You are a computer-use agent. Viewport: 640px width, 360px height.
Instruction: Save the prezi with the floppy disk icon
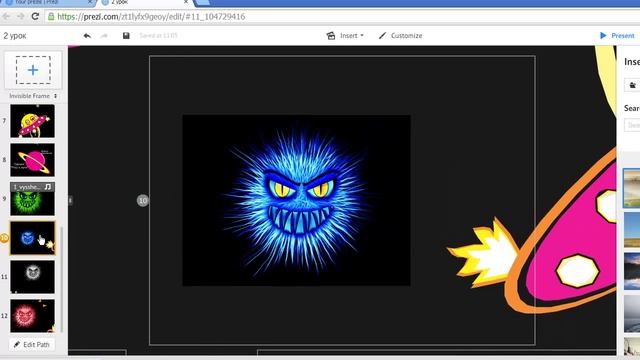coord(126,36)
